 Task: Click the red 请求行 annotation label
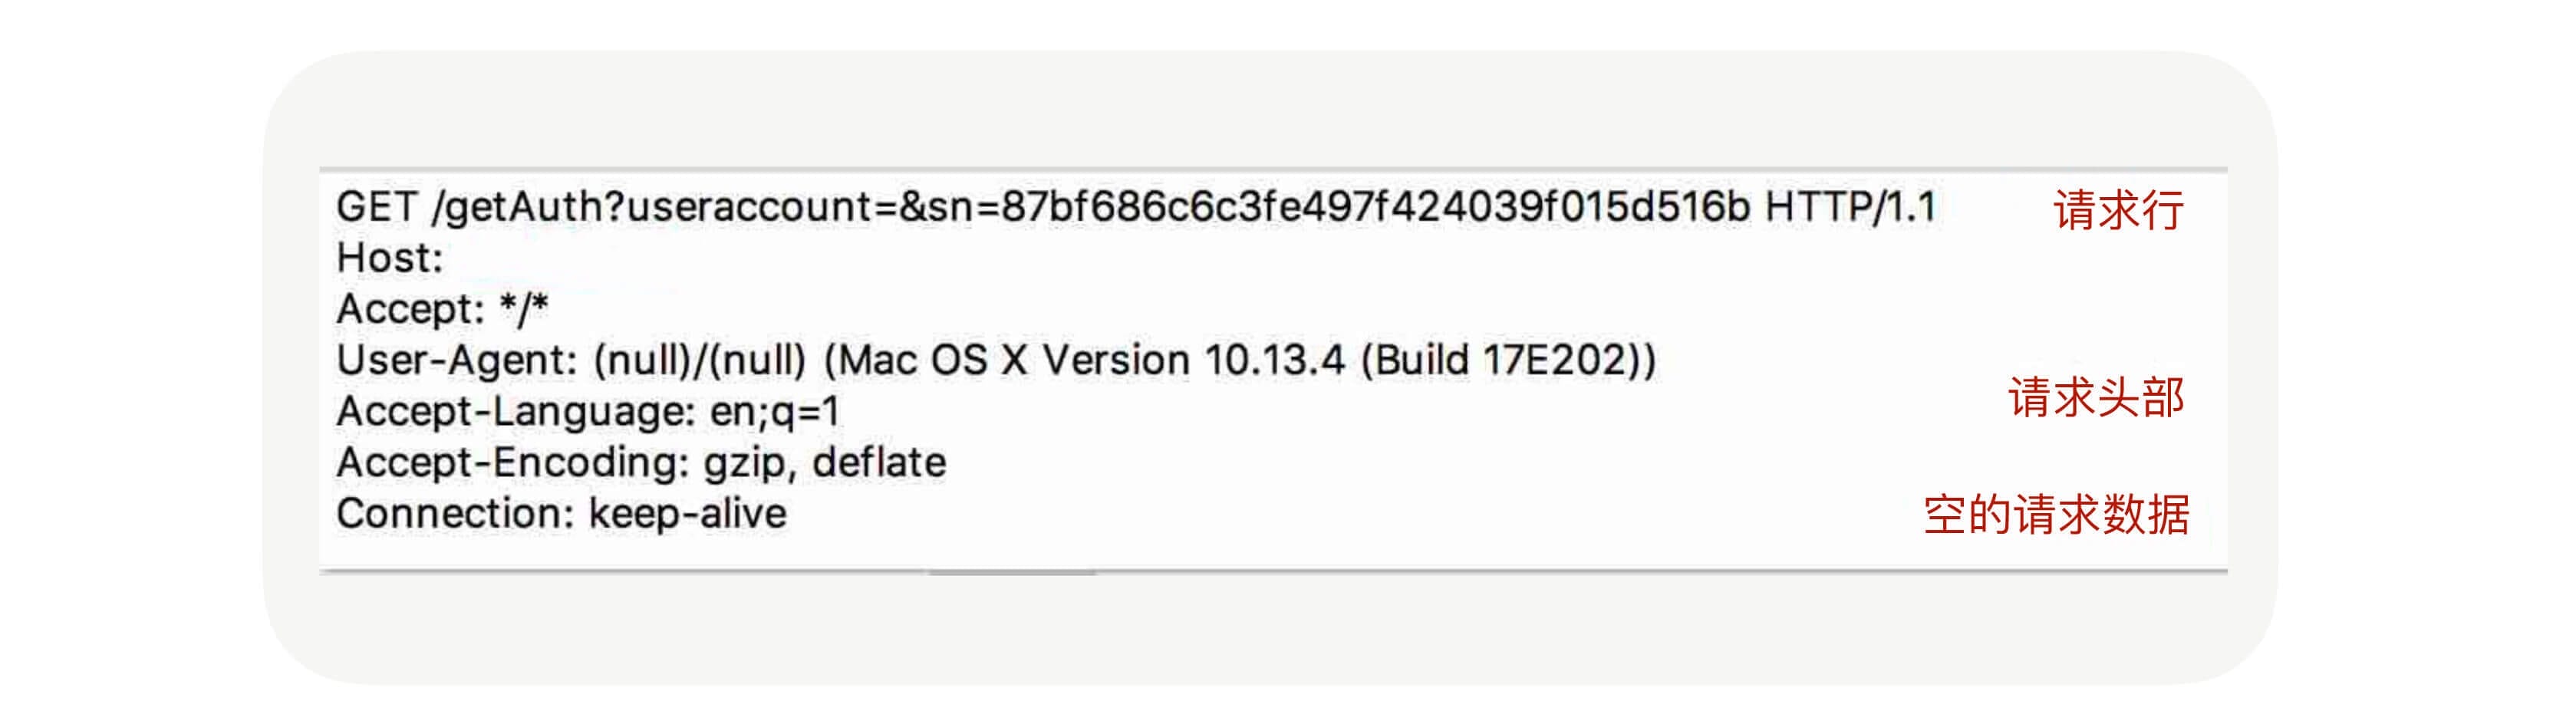(x=2118, y=211)
